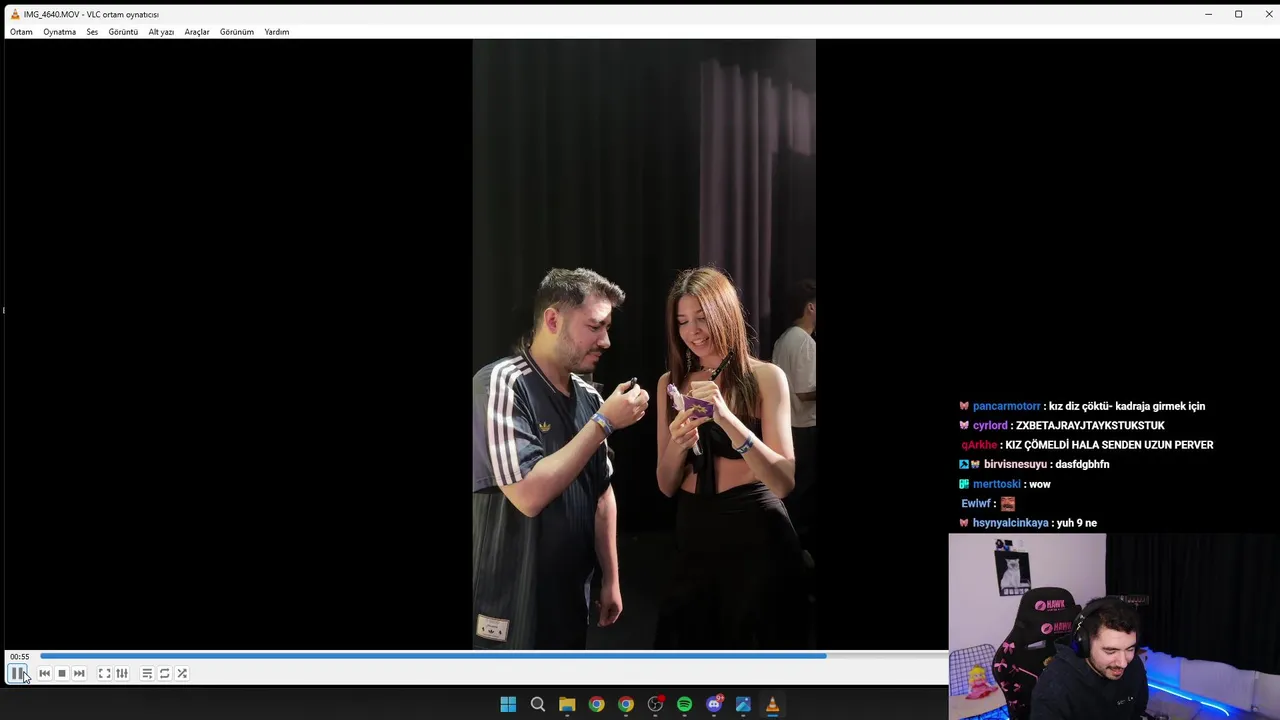Click the pancarmotorr chat username

point(1006,406)
